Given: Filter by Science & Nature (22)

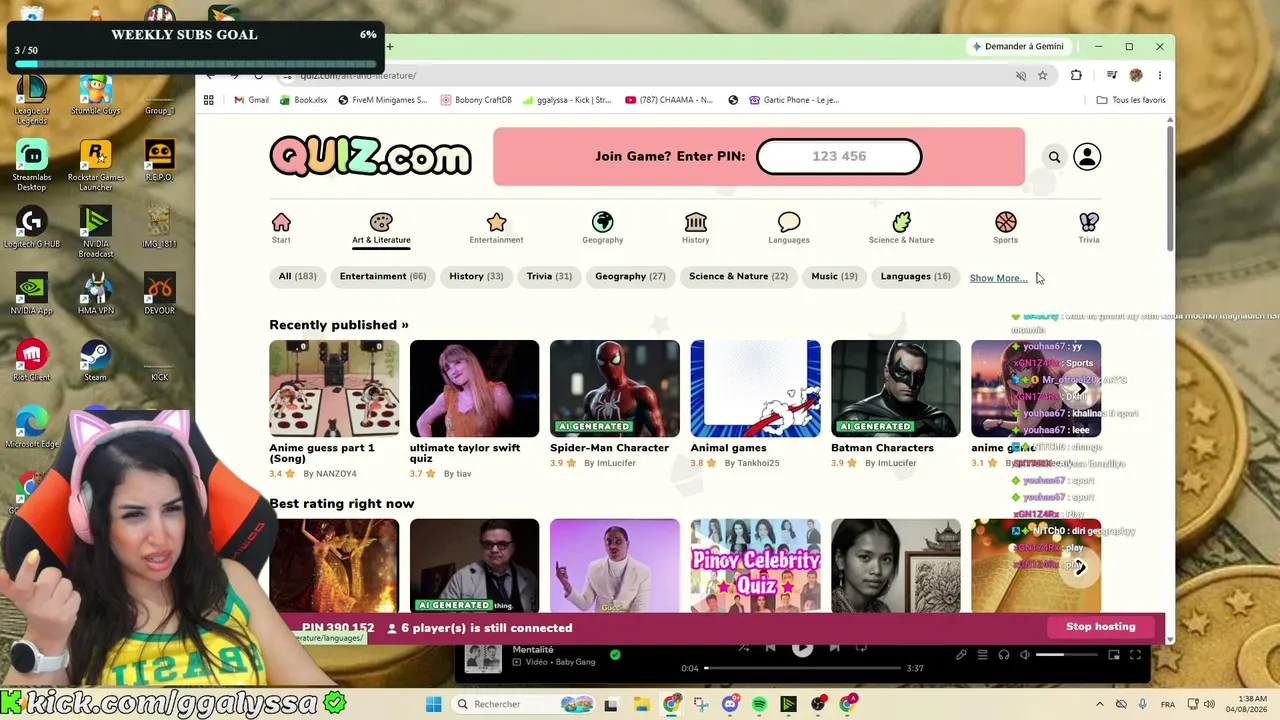Looking at the screenshot, I should 738,277.
